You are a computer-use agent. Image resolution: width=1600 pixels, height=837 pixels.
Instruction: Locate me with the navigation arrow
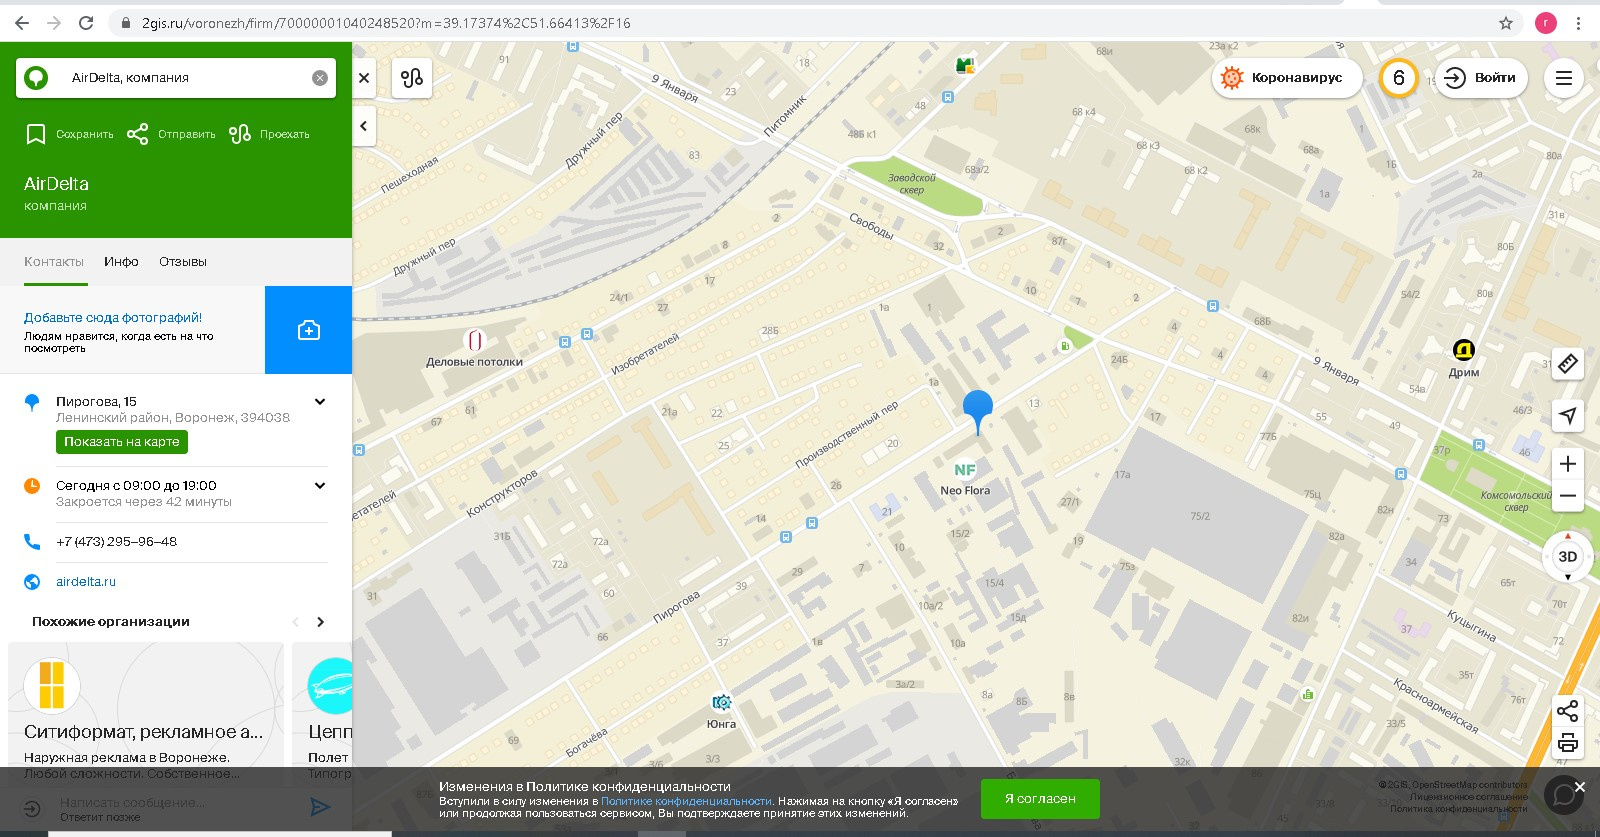1568,416
